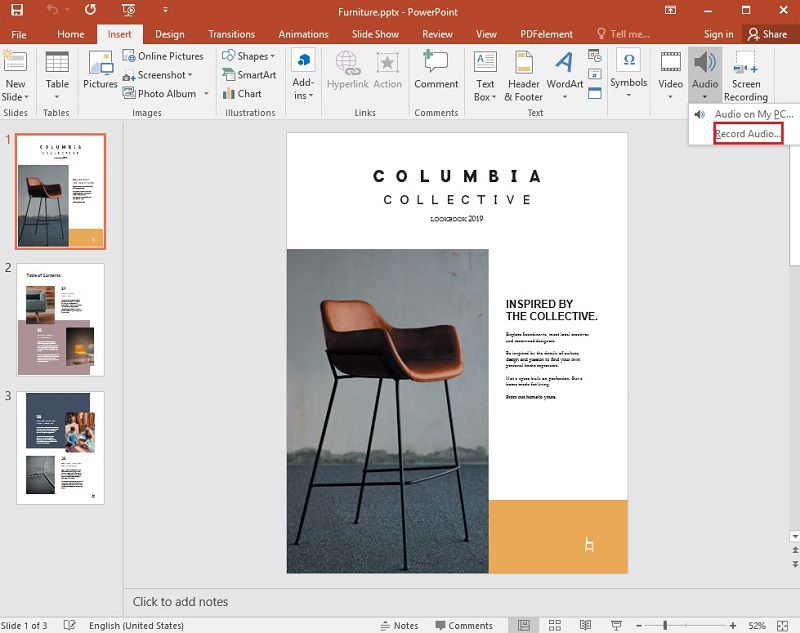Open Header & Footer settings
This screenshot has height=633, width=800.
tap(523, 72)
